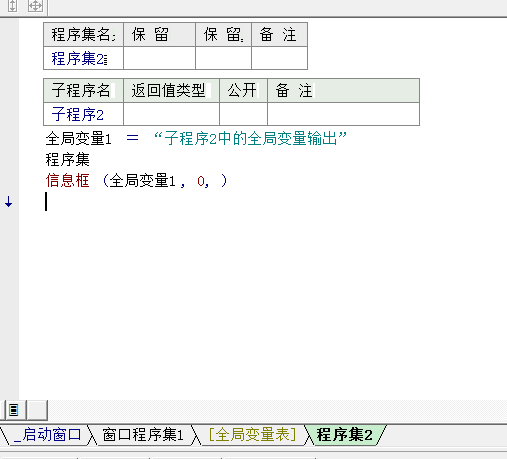507x459 pixels.
Task: Click the 全局变量1 assignment variable
Action: point(79,138)
